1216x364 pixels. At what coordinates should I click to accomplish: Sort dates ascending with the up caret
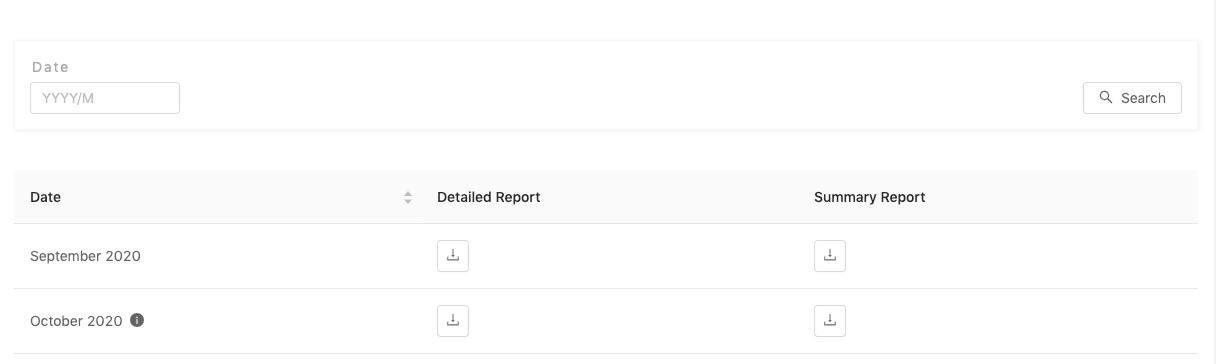click(x=408, y=193)
